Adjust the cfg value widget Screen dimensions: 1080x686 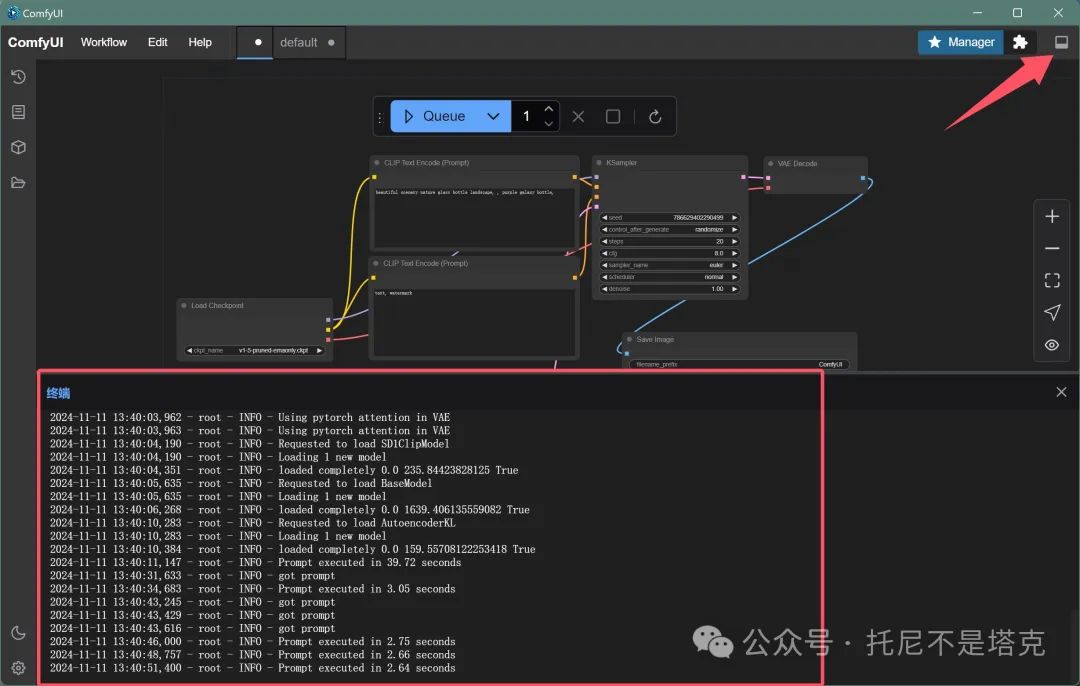pos(669,253)
